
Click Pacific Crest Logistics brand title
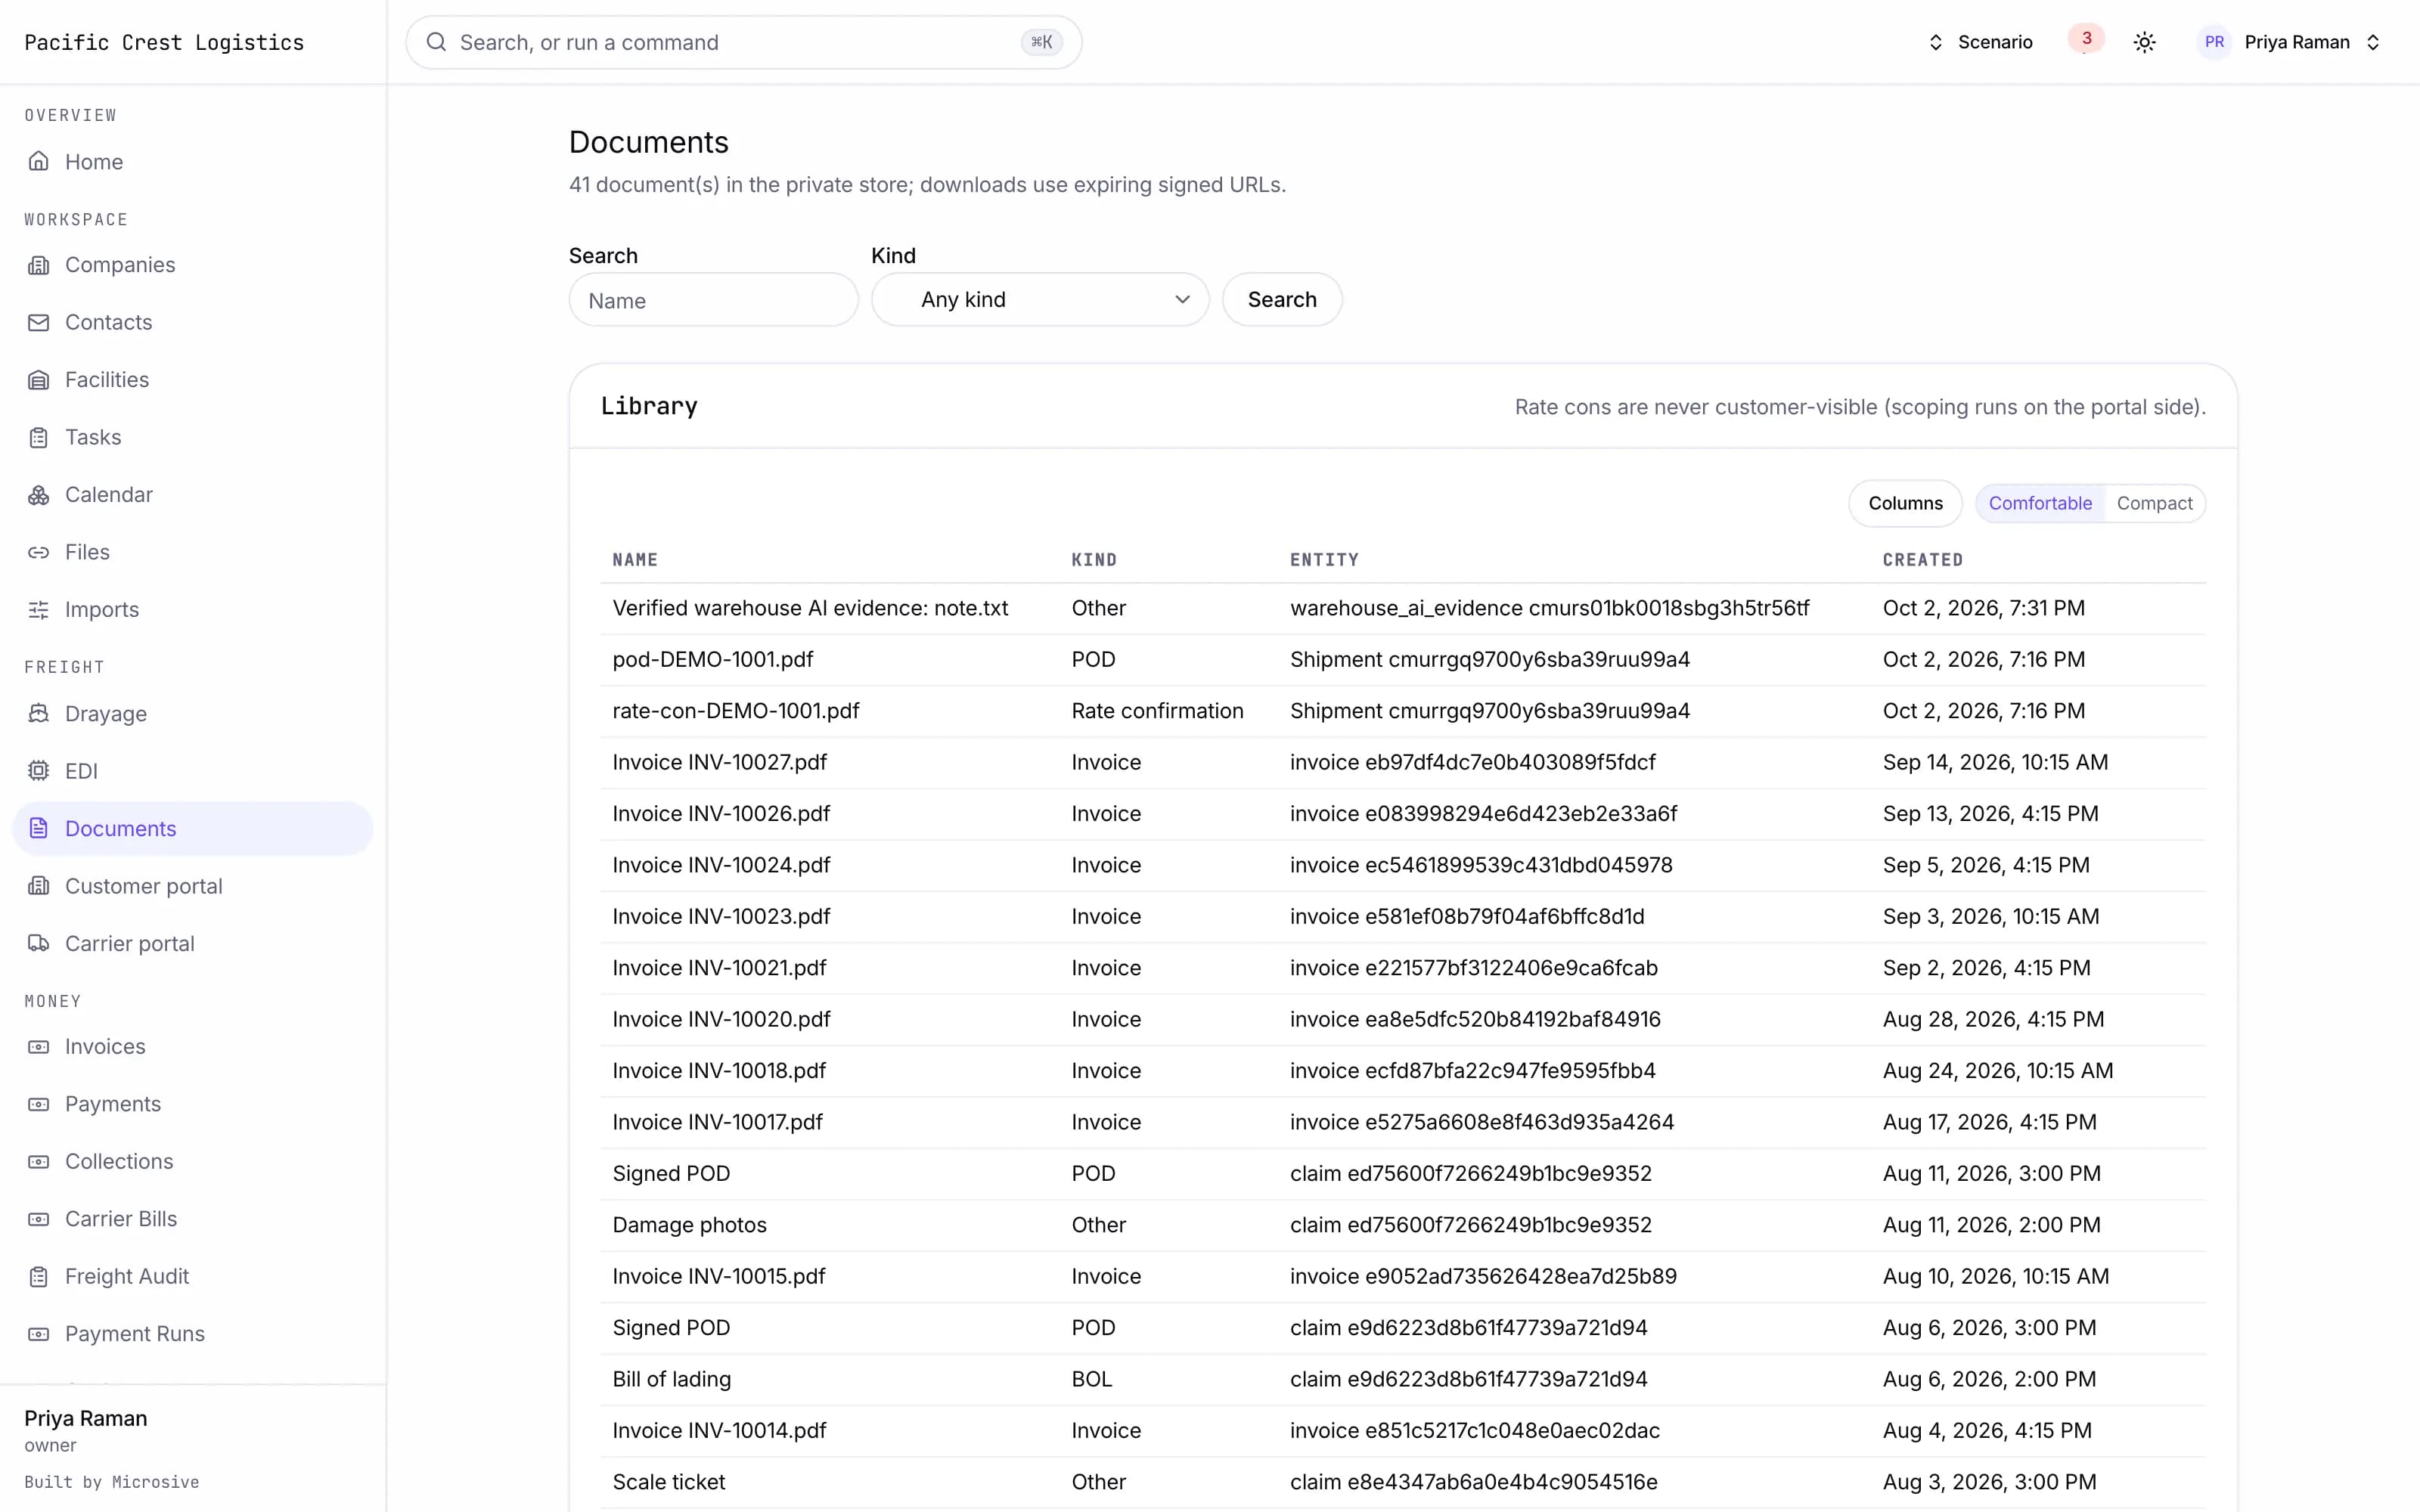click(164, 42)
